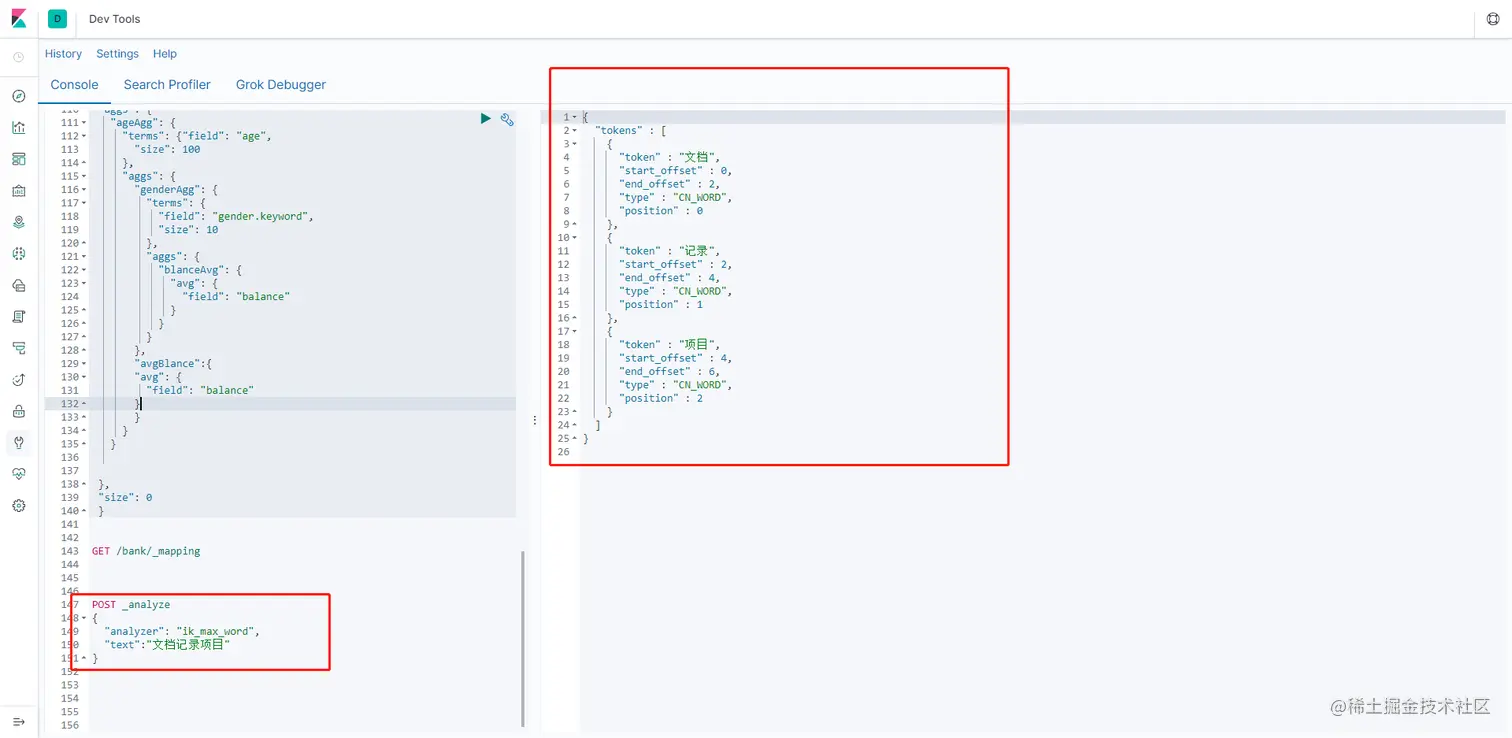Click the "field": "gender.keyword" line
Image resolution: width=1512 pixels, height=738 pixels.
pyautogui.click(x=236, y=216)
